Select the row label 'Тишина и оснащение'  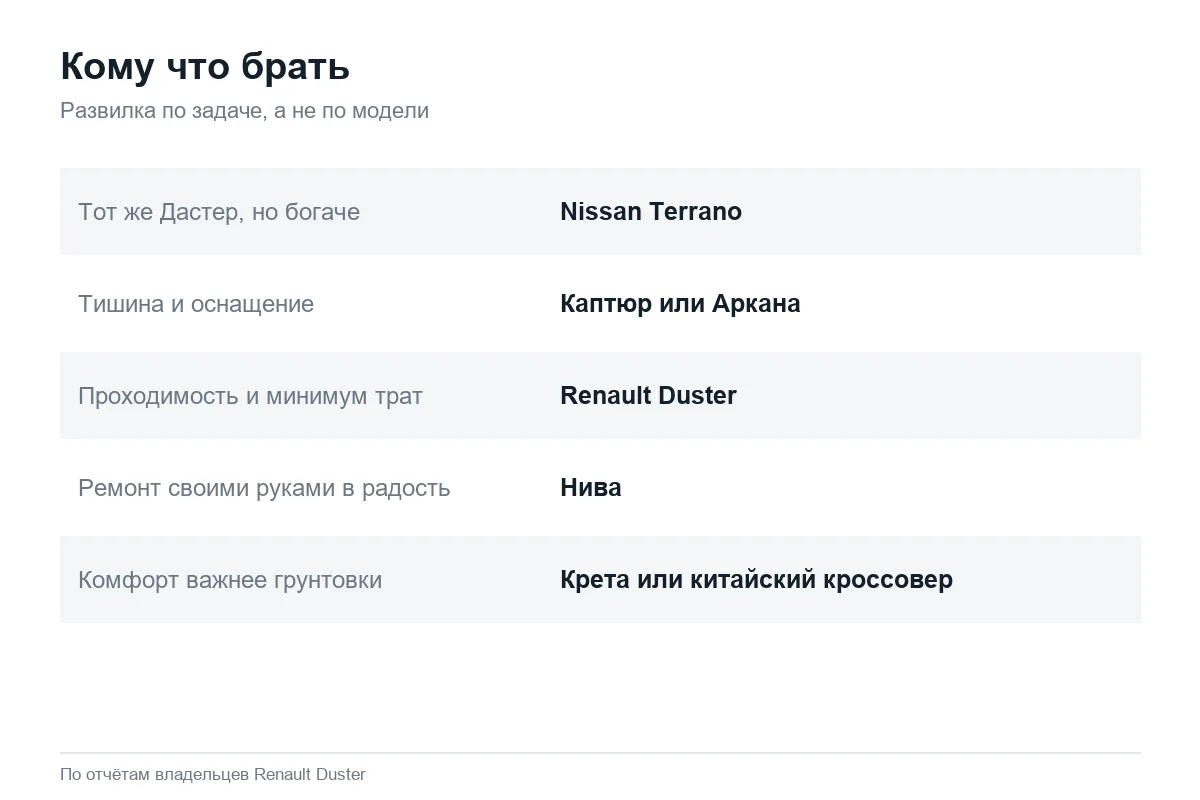tap(196, 304)
